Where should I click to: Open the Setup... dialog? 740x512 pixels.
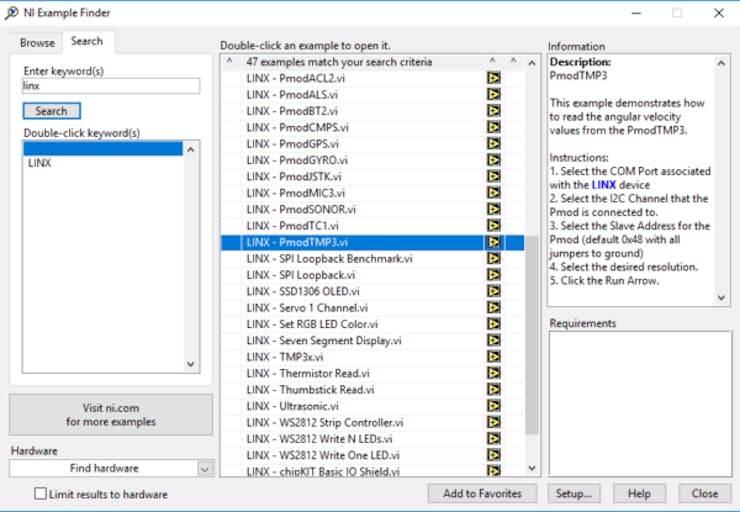[x=574, y=494]
